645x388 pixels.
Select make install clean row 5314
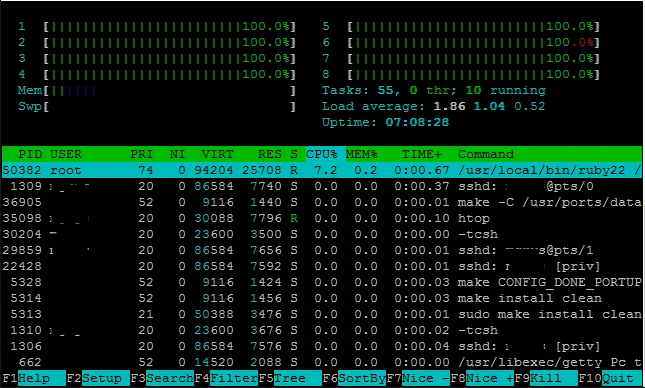tap(322, 298)
